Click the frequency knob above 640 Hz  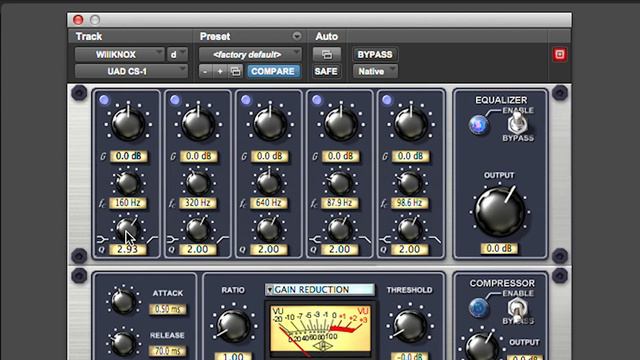[269, 183]
